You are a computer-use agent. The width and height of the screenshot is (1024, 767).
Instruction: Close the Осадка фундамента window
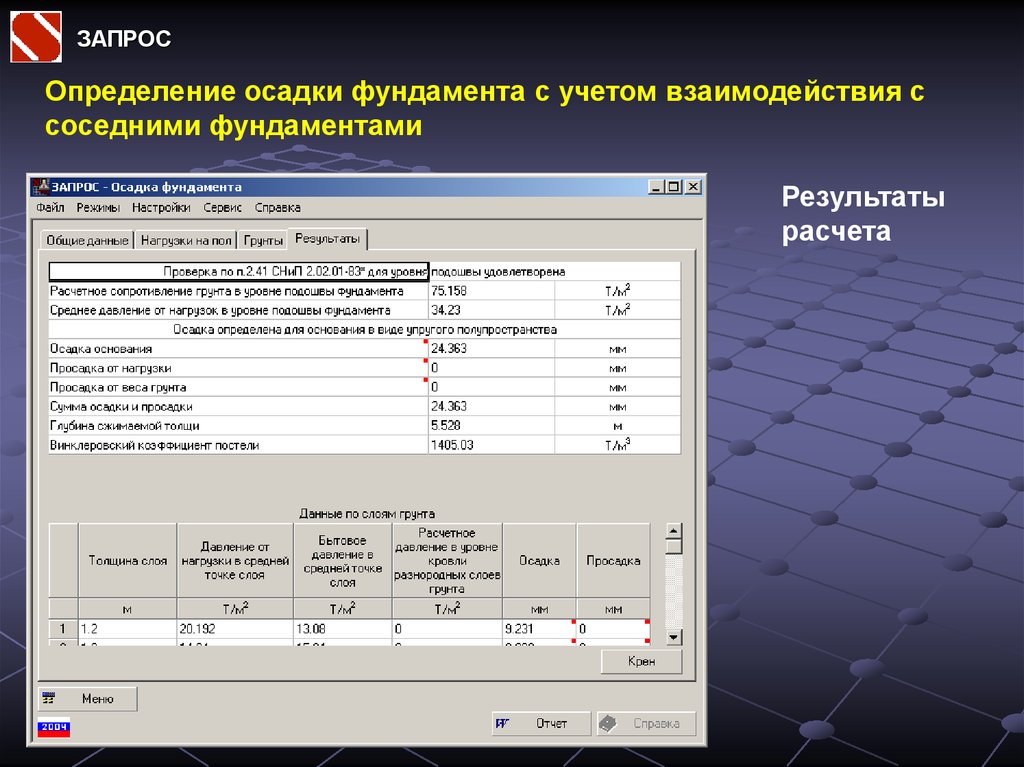pos(693,187)
